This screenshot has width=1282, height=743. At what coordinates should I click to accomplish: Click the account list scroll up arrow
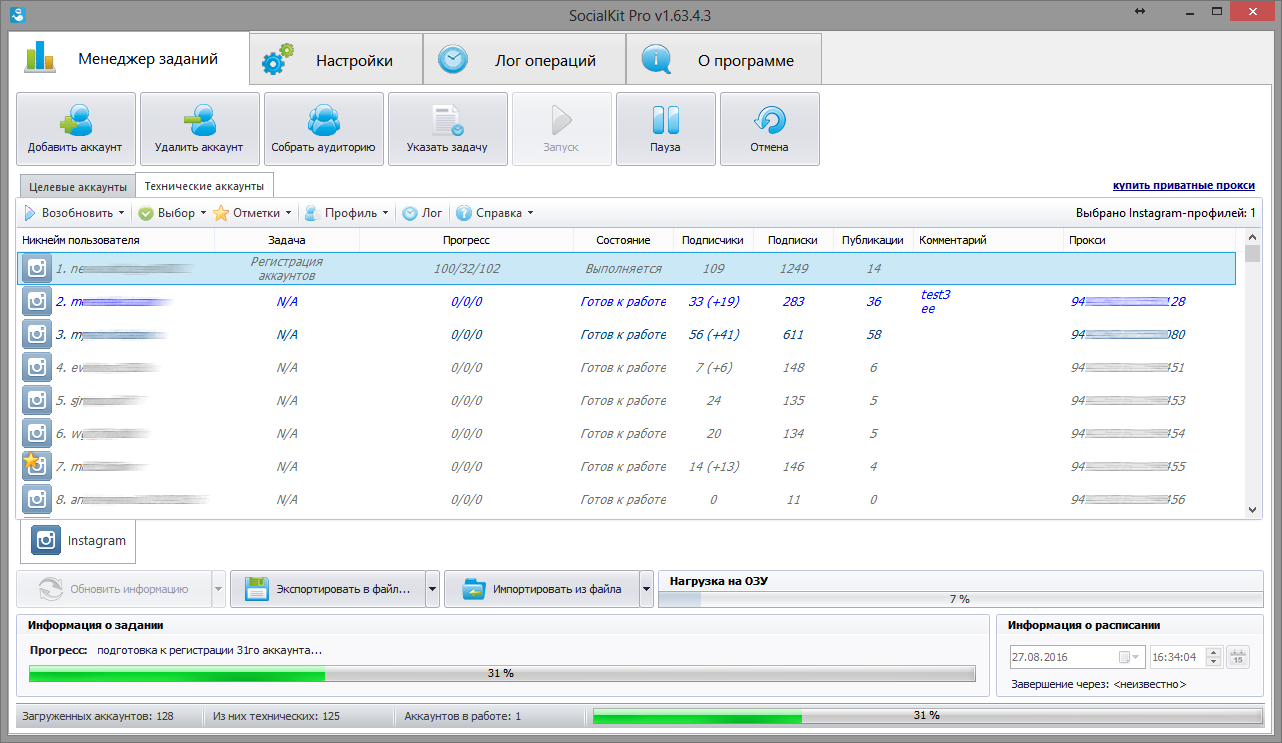pyautogui.click(x=1254, y=238)
